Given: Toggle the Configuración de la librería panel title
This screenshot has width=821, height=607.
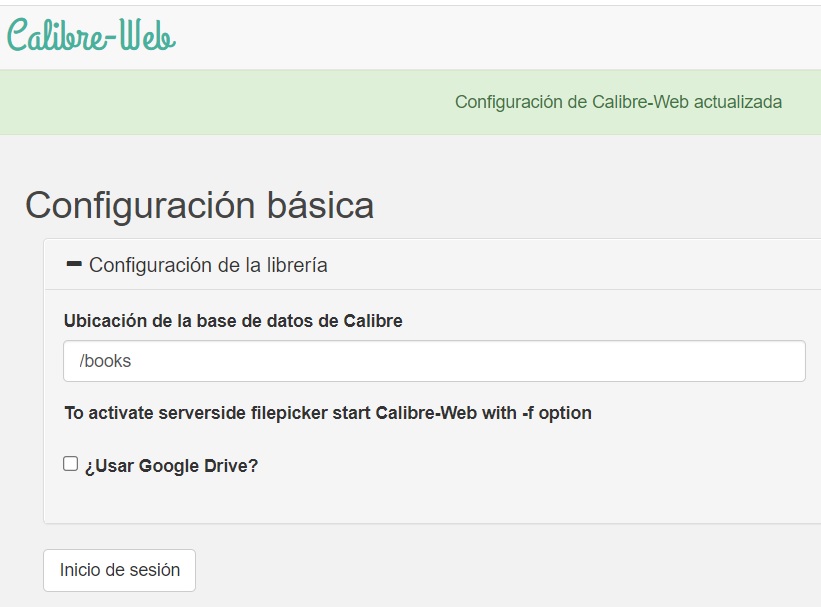Looking at the screenshot, I should click(x=208, y=265).
